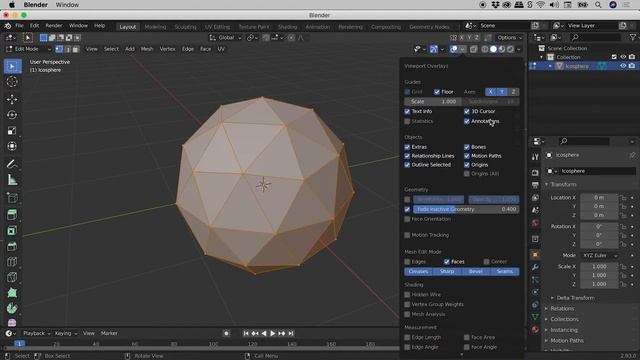
Task: Select the Scale tool
Action: coord(12,131)
